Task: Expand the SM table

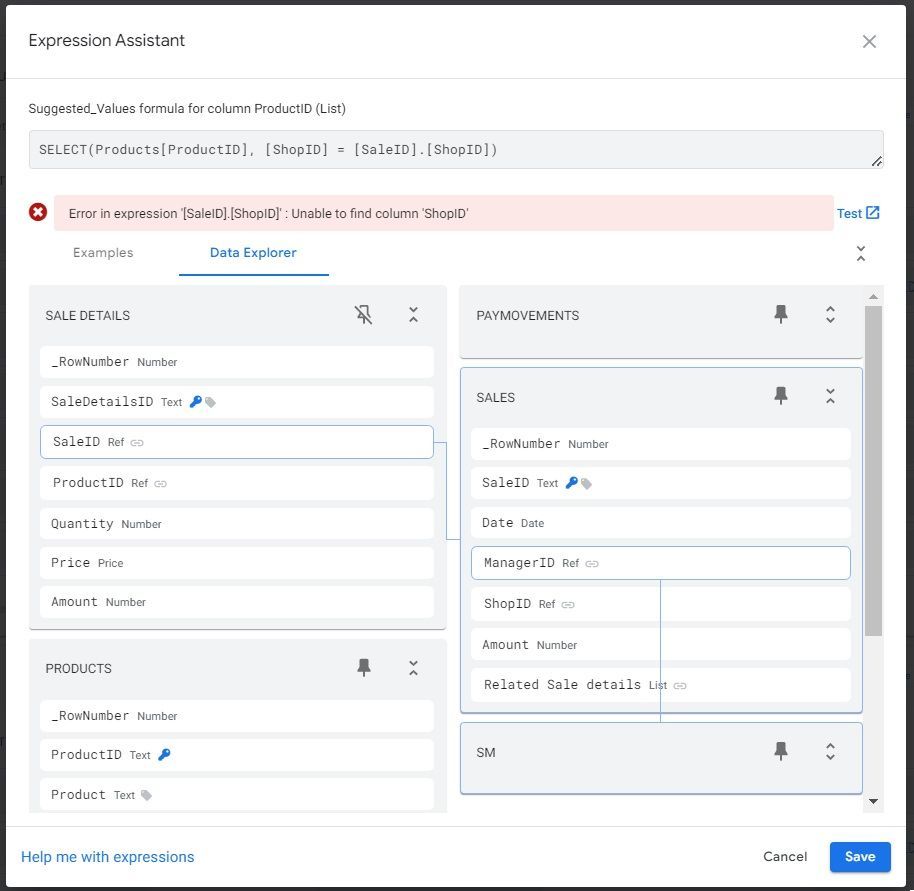Action: click(x=830, y=752)
